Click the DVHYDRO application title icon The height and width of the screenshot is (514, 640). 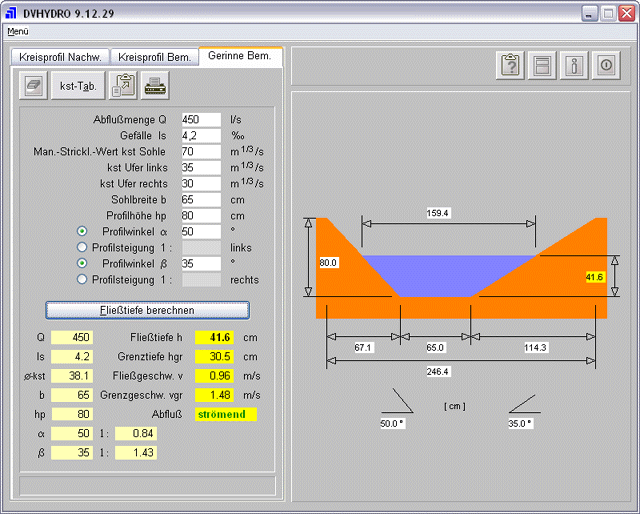coord(11,13)
